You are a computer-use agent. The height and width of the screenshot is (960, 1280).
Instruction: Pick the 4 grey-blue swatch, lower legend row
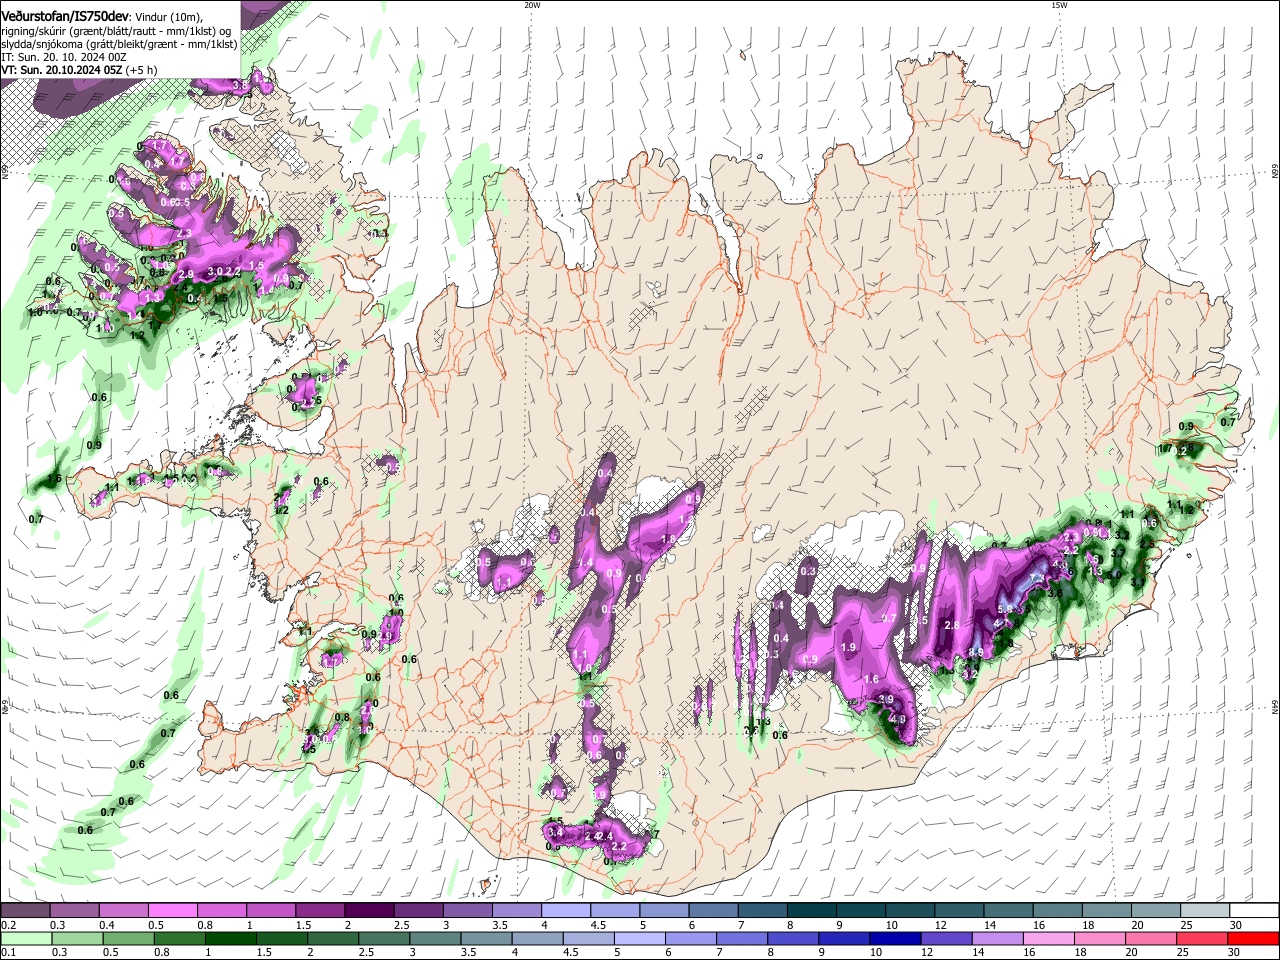pos(536,939)
